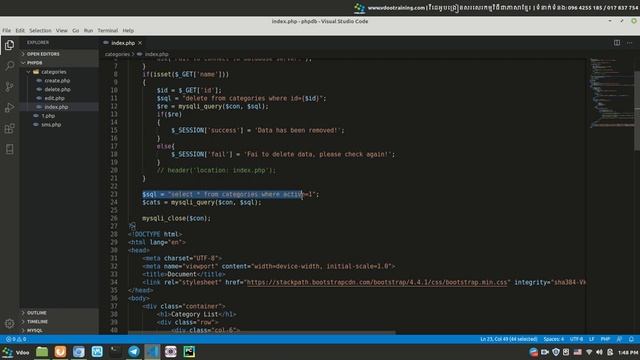Click the code minimap overview
The width and height of the screenshot is (640, 360).
[x=611, y=93]
